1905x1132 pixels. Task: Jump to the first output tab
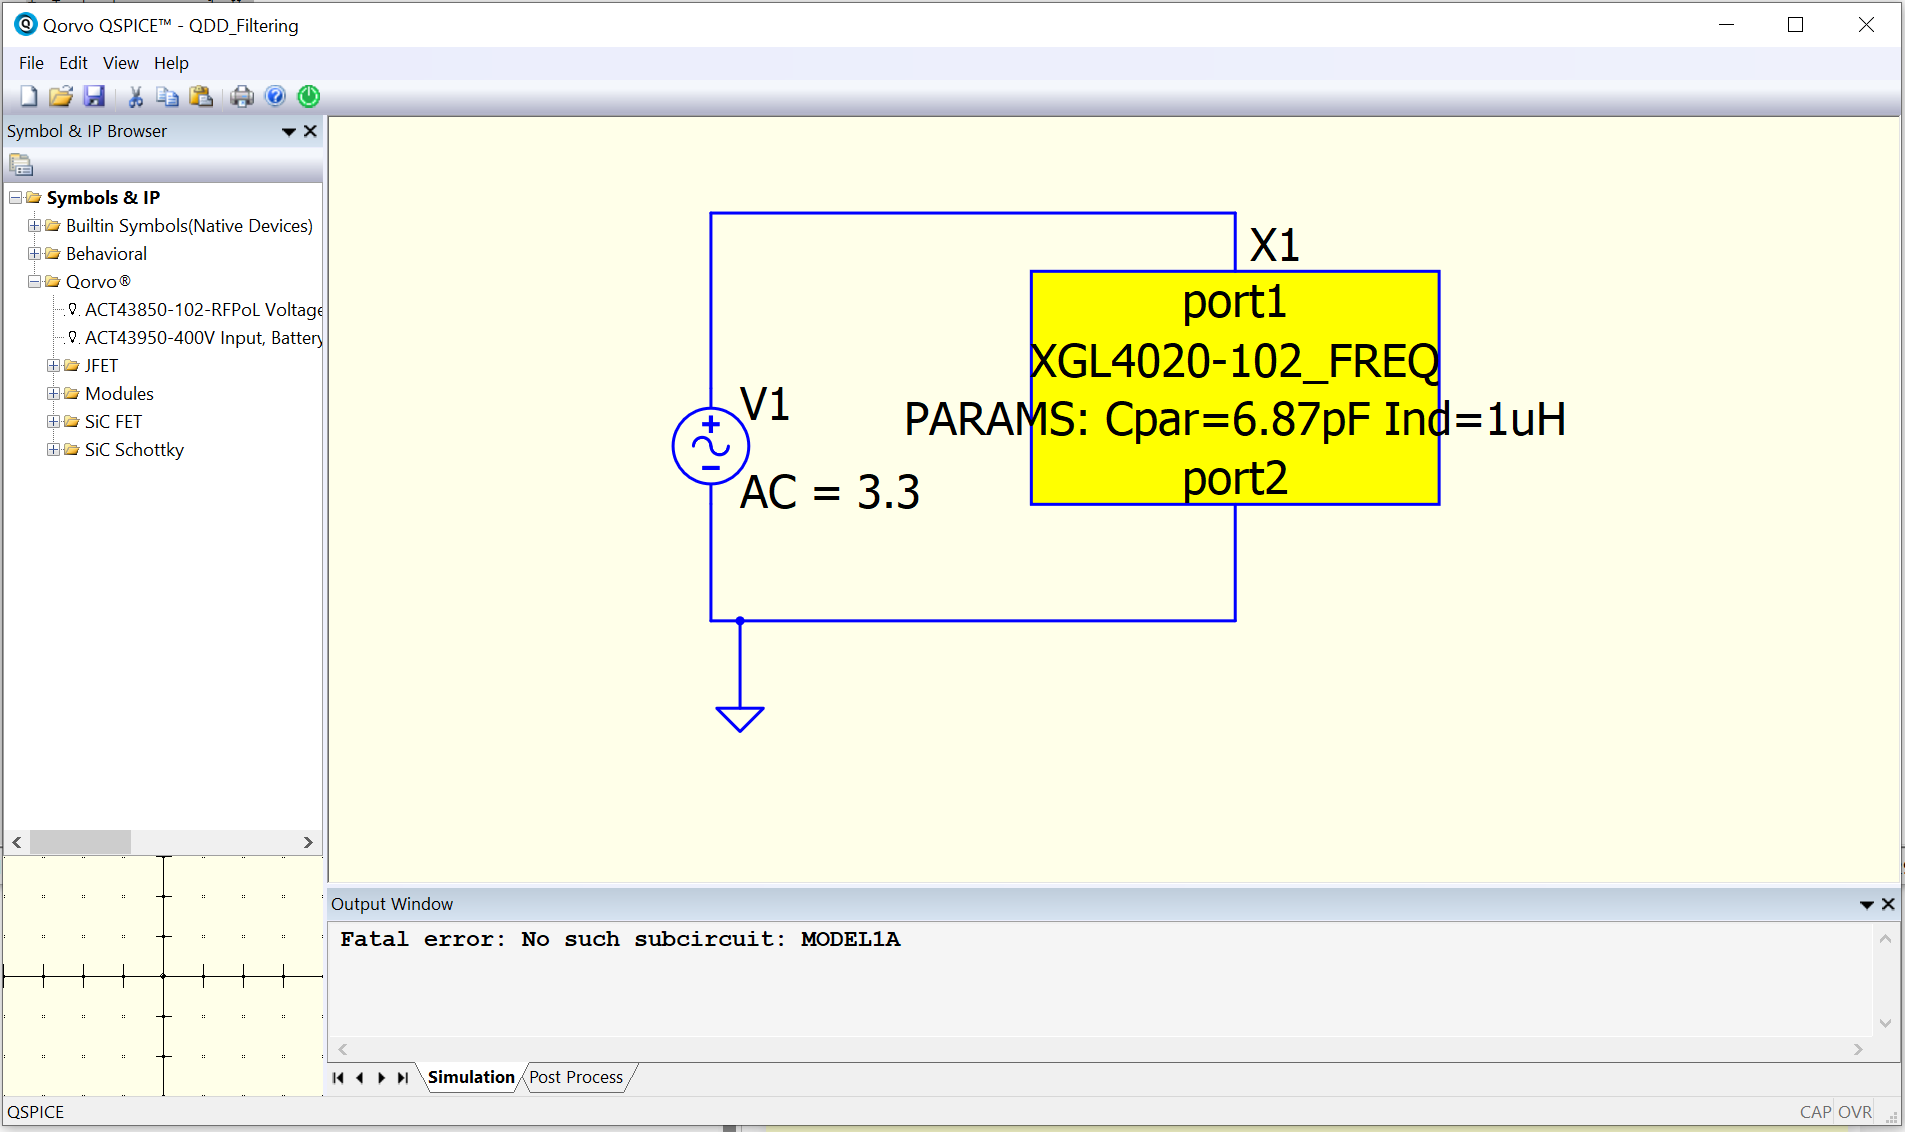(338, 1078)
